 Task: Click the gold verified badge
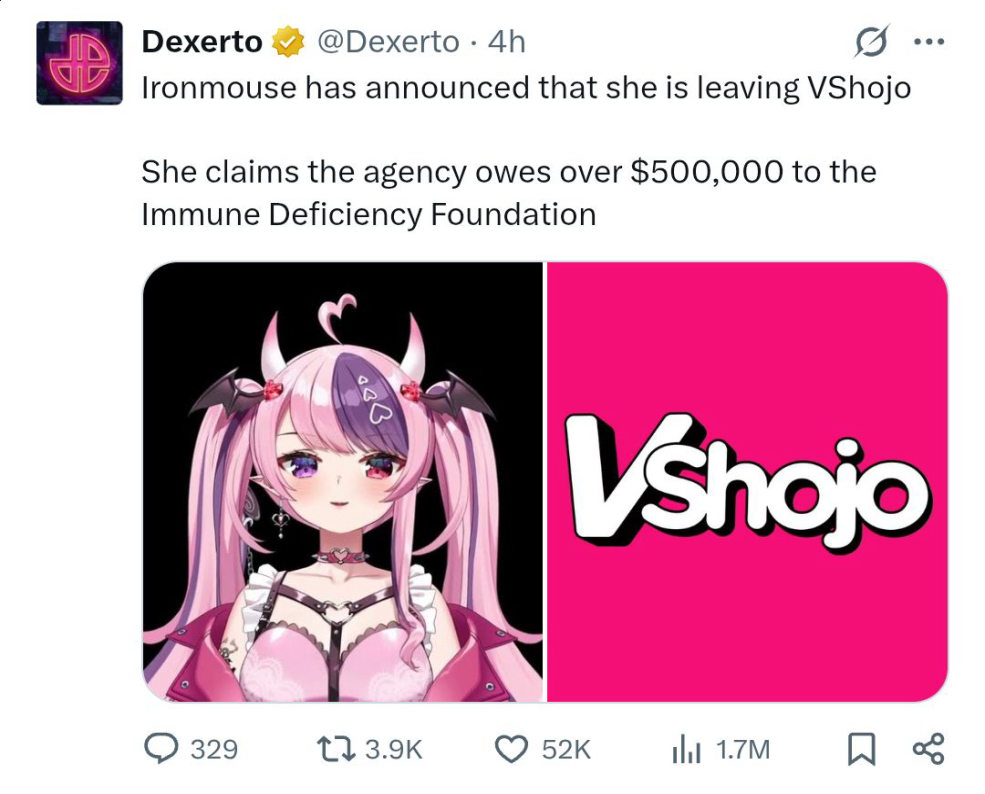(x=288, y=42)
